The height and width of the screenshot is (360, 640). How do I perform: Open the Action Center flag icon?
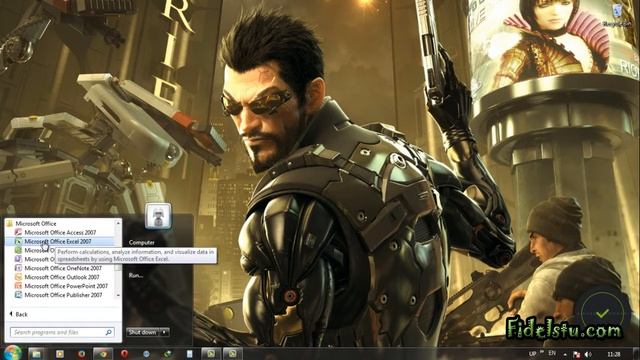576,354
